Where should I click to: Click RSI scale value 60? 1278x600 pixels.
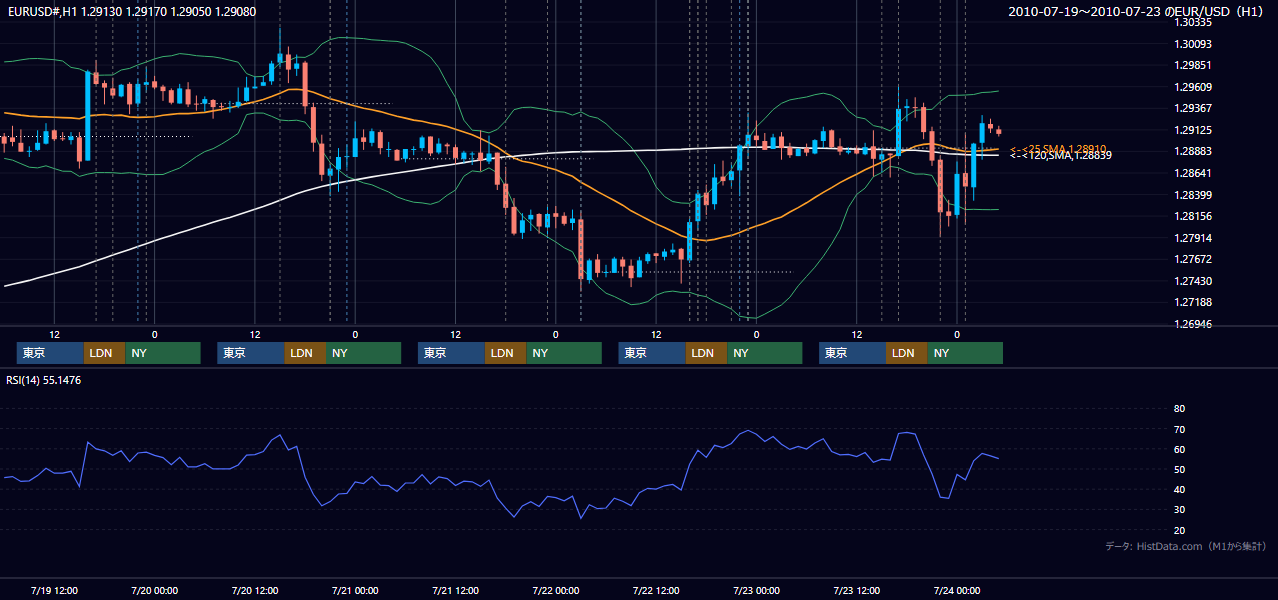point(1179,449)
